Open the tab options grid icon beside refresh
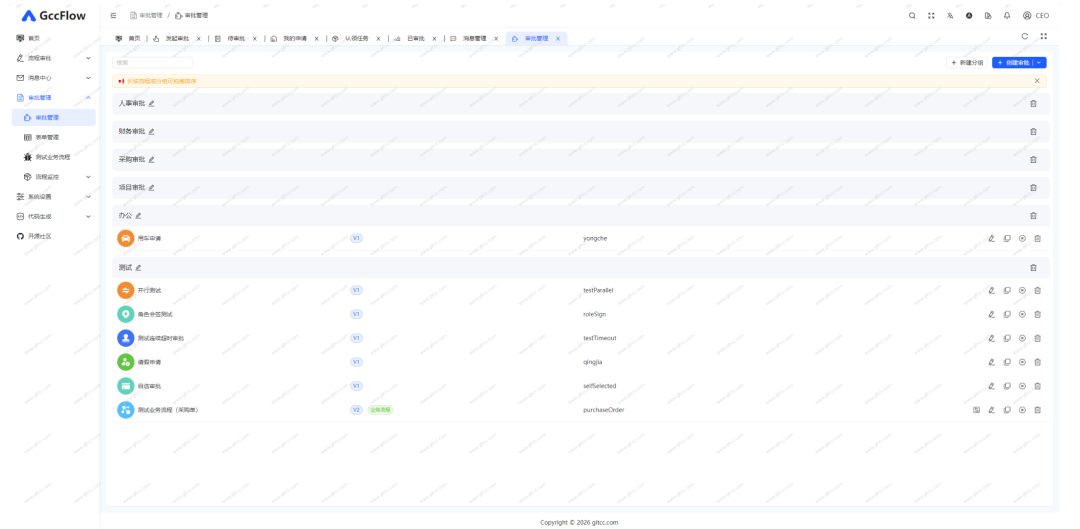The width and height of the screenshot is (1080, 529). (1043, 37)
